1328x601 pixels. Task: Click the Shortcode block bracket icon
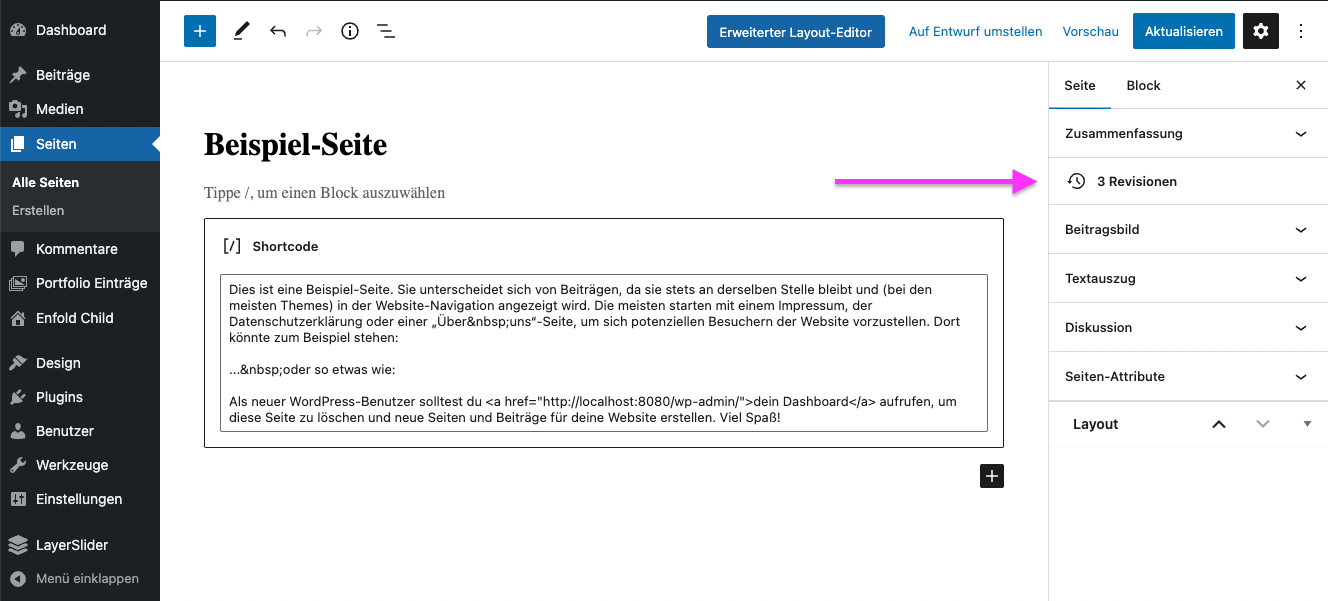(232, 246)
